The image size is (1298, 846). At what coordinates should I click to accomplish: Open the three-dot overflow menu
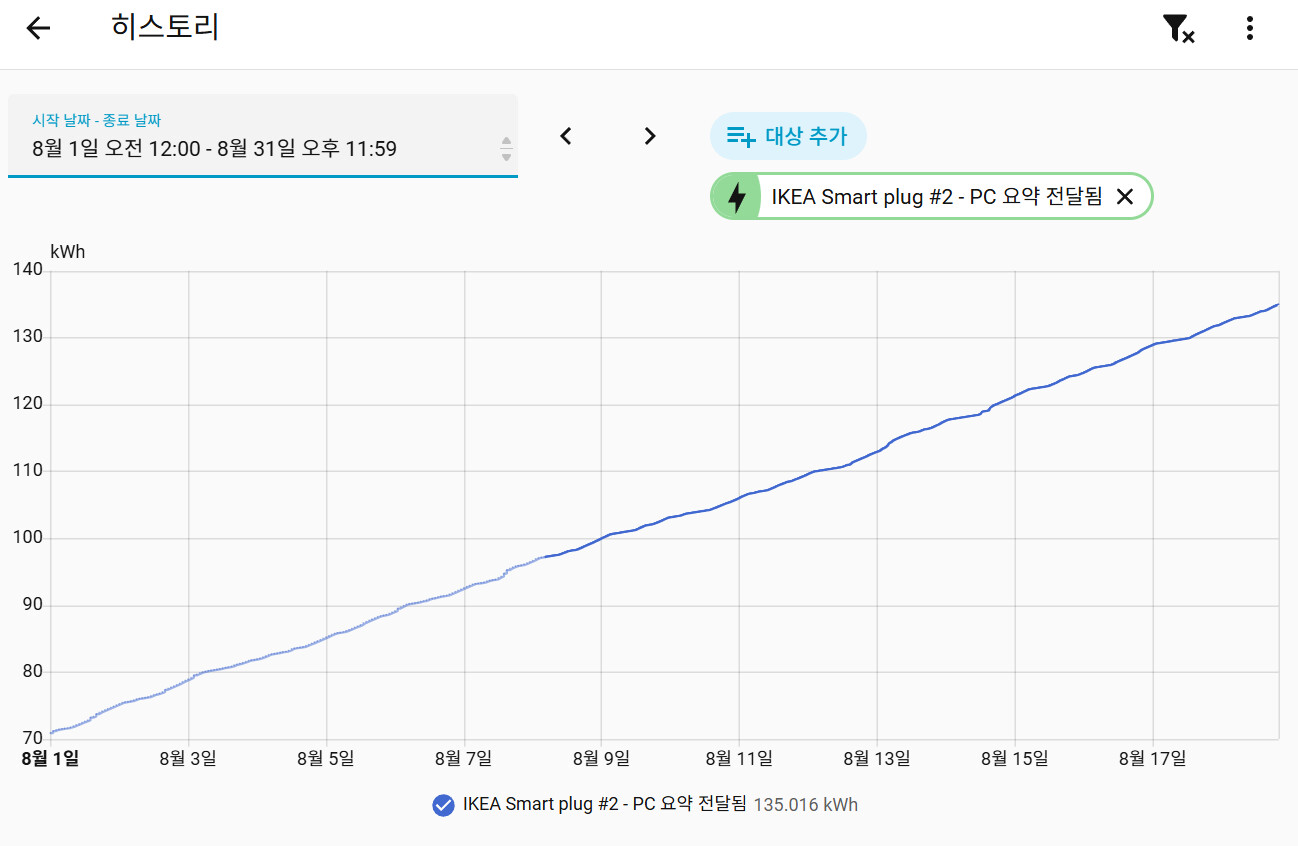pyautogui.click(x=1249, y=28)
